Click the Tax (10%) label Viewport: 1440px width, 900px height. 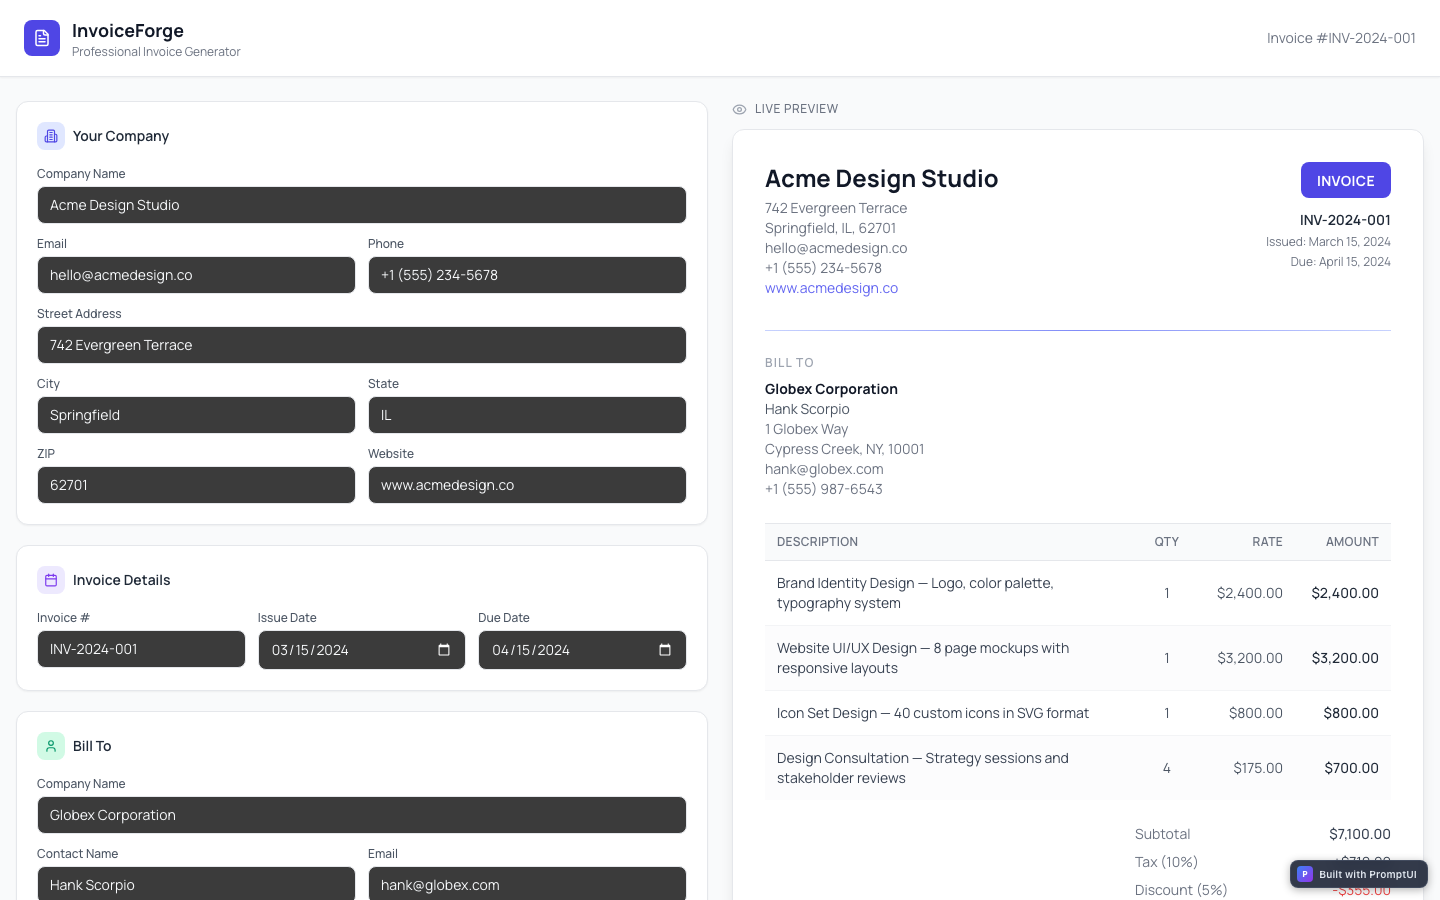[x=1166, y=862]
